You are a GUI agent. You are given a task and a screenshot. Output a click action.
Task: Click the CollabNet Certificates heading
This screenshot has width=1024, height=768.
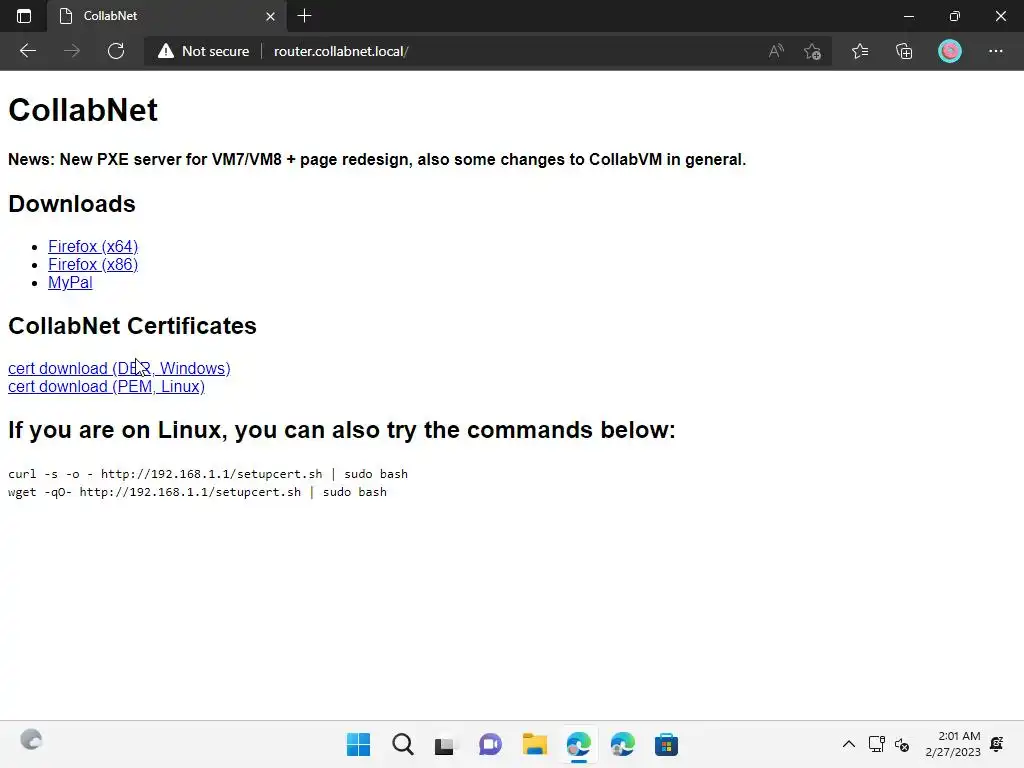132,326
